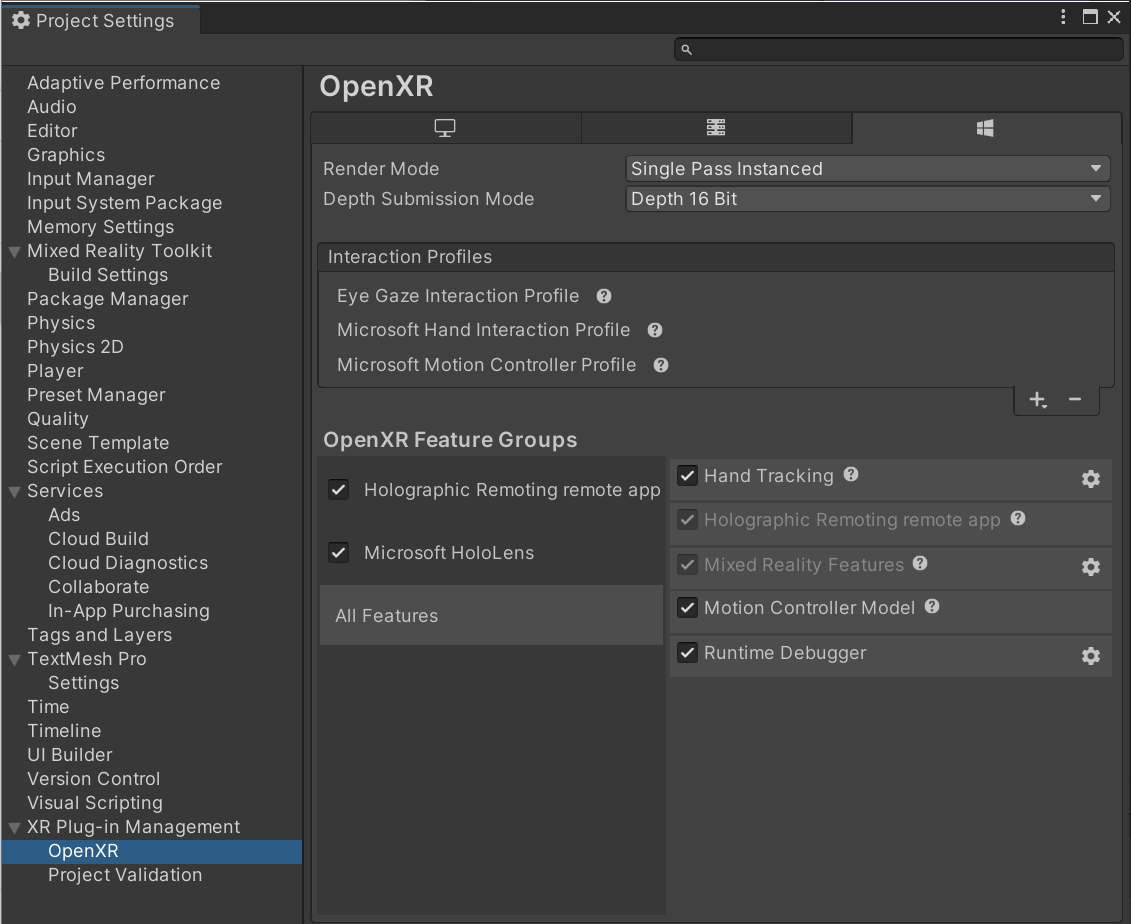Viewport: 1131px width, 924px height.
Task: Uncheck the Hand Tracking feature
Action: (687, 476)
